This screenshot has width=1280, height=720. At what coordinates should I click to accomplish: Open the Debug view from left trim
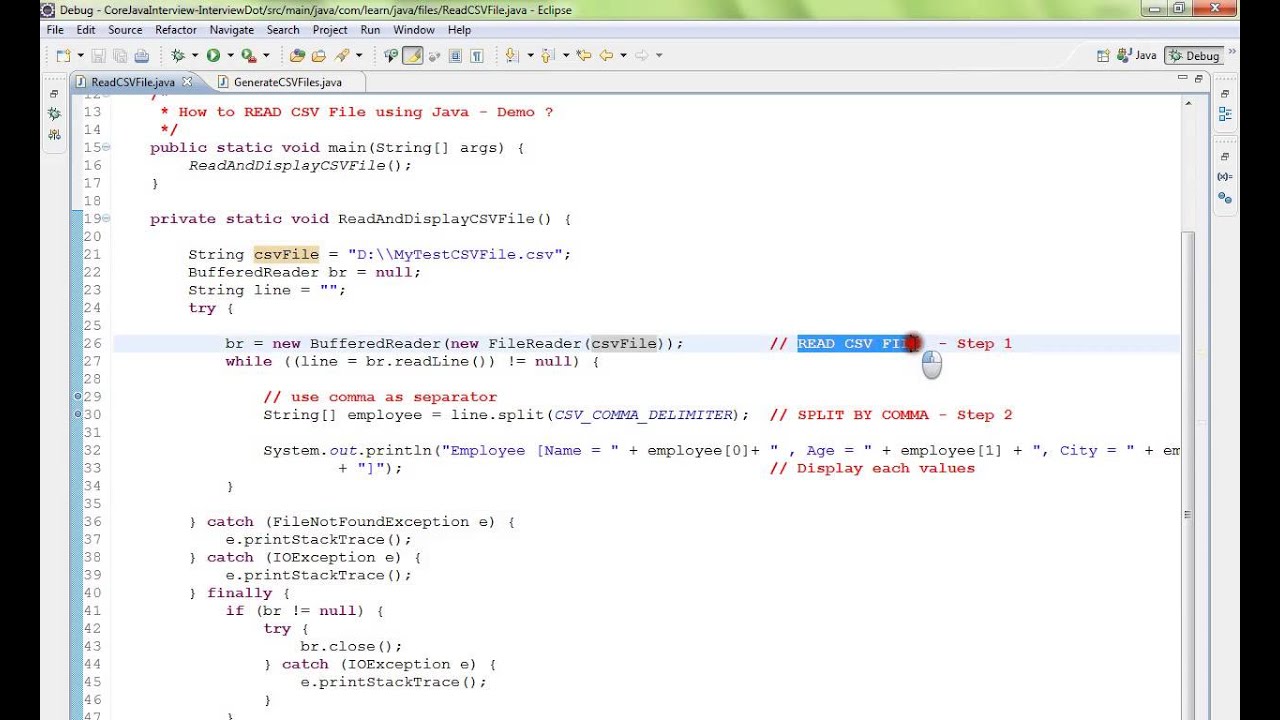tap(54, 115)
